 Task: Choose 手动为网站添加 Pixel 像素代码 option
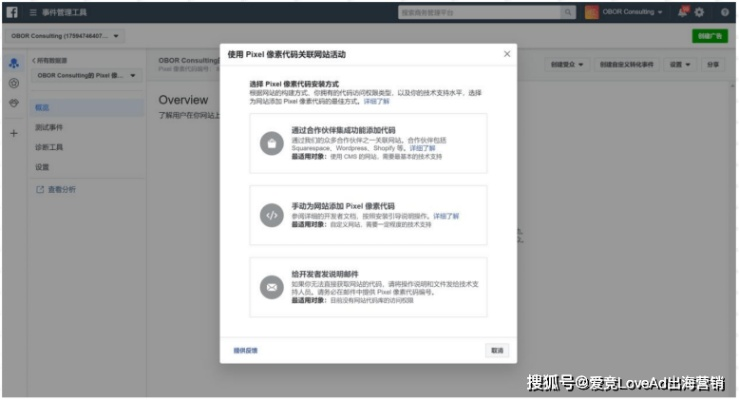[x=368, y=215]
